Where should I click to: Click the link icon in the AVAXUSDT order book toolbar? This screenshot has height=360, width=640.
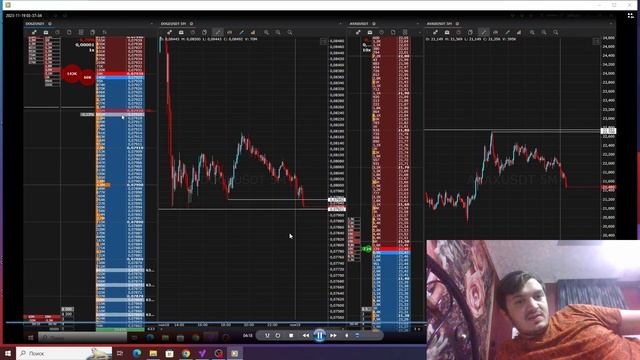coord(358,32)
